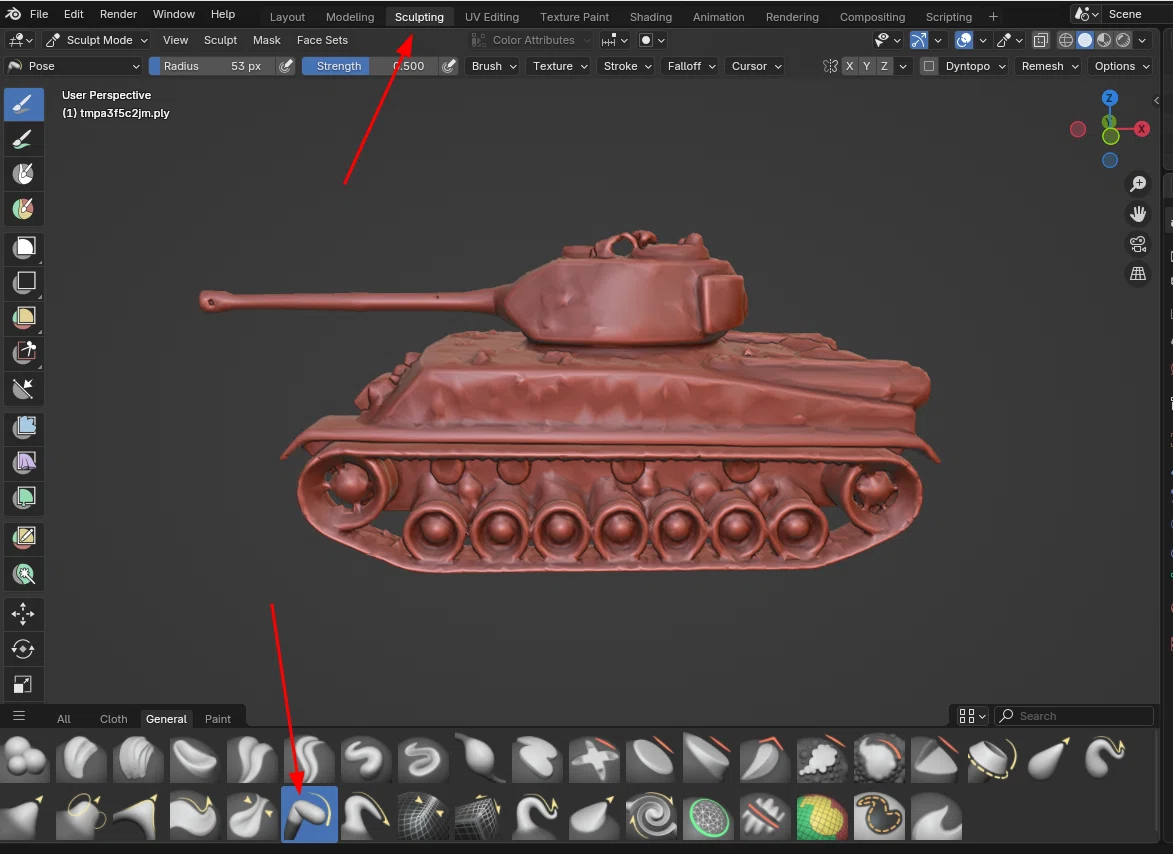Open the Pose brush selector dropdown
The height and width of the screenshot is (854, 1173).
[73, 66]
